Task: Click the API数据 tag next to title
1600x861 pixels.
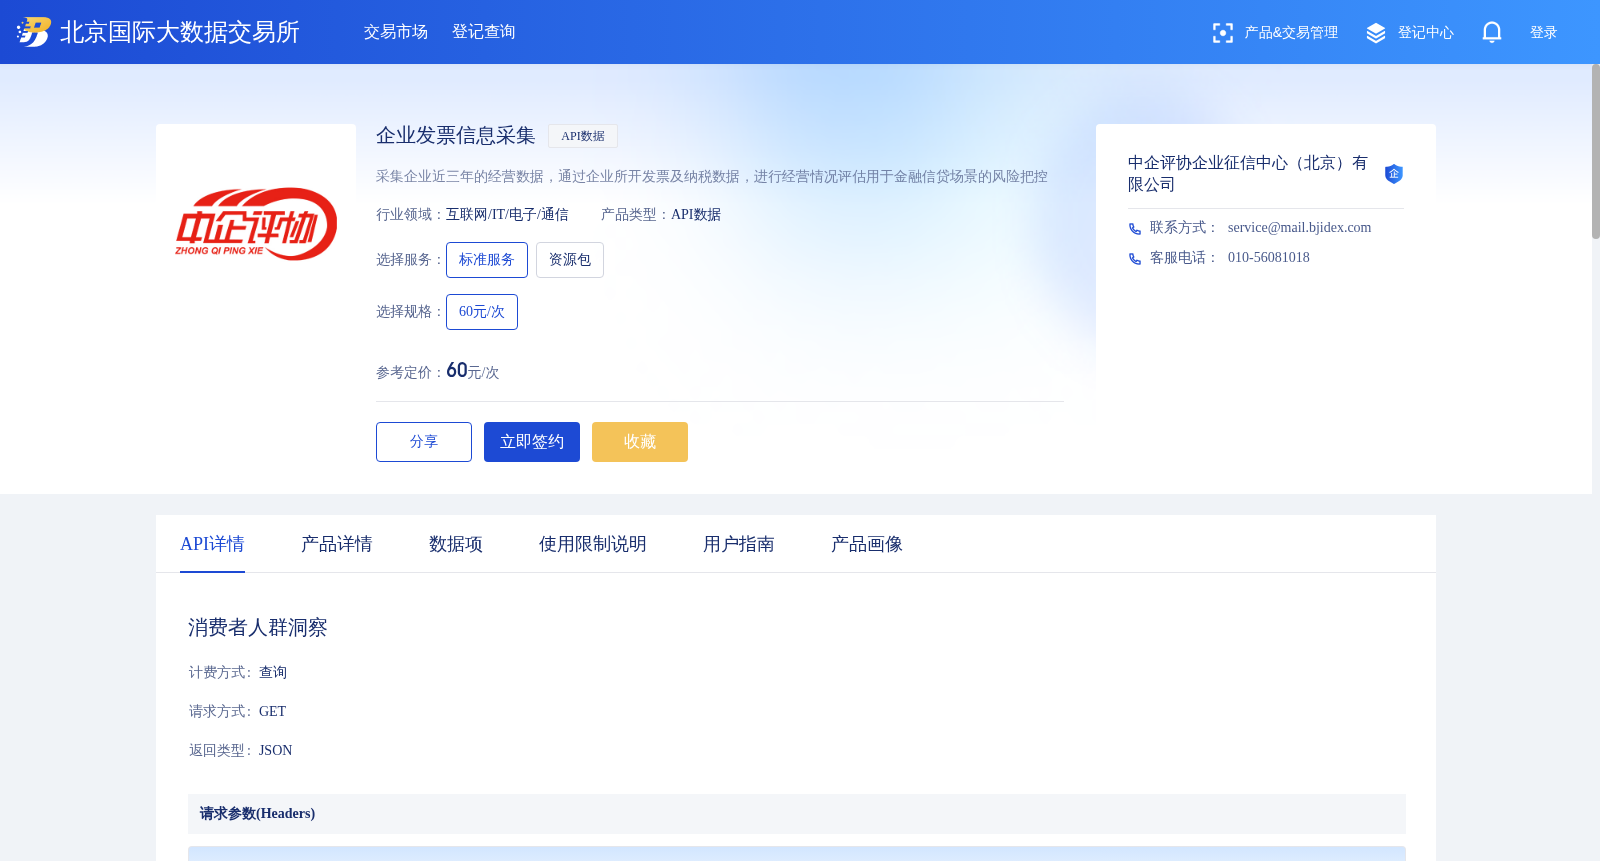Action: pos(583,136)
